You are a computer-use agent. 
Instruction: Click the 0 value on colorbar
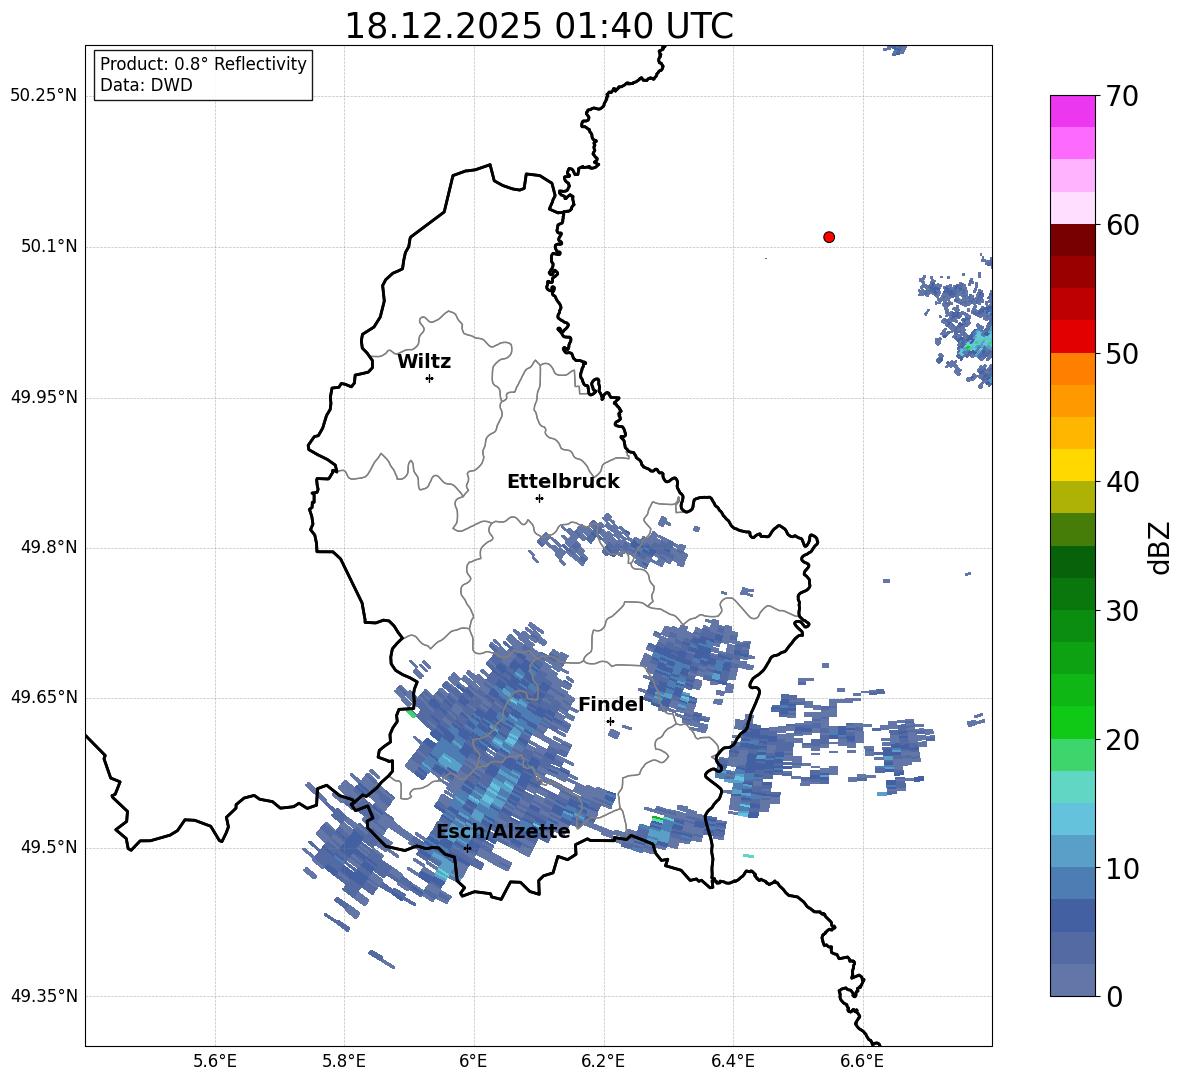(x=1114, y=996)
